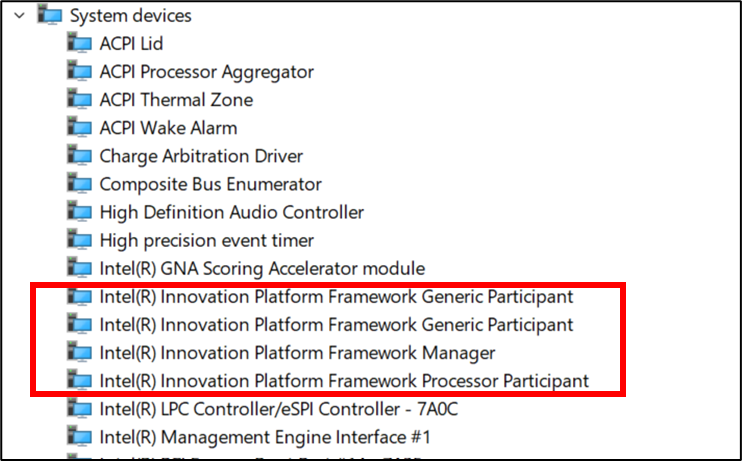Select Composite Bus Enumerator entry
This screenshot has width=742, height=461.
click(210, 184)
